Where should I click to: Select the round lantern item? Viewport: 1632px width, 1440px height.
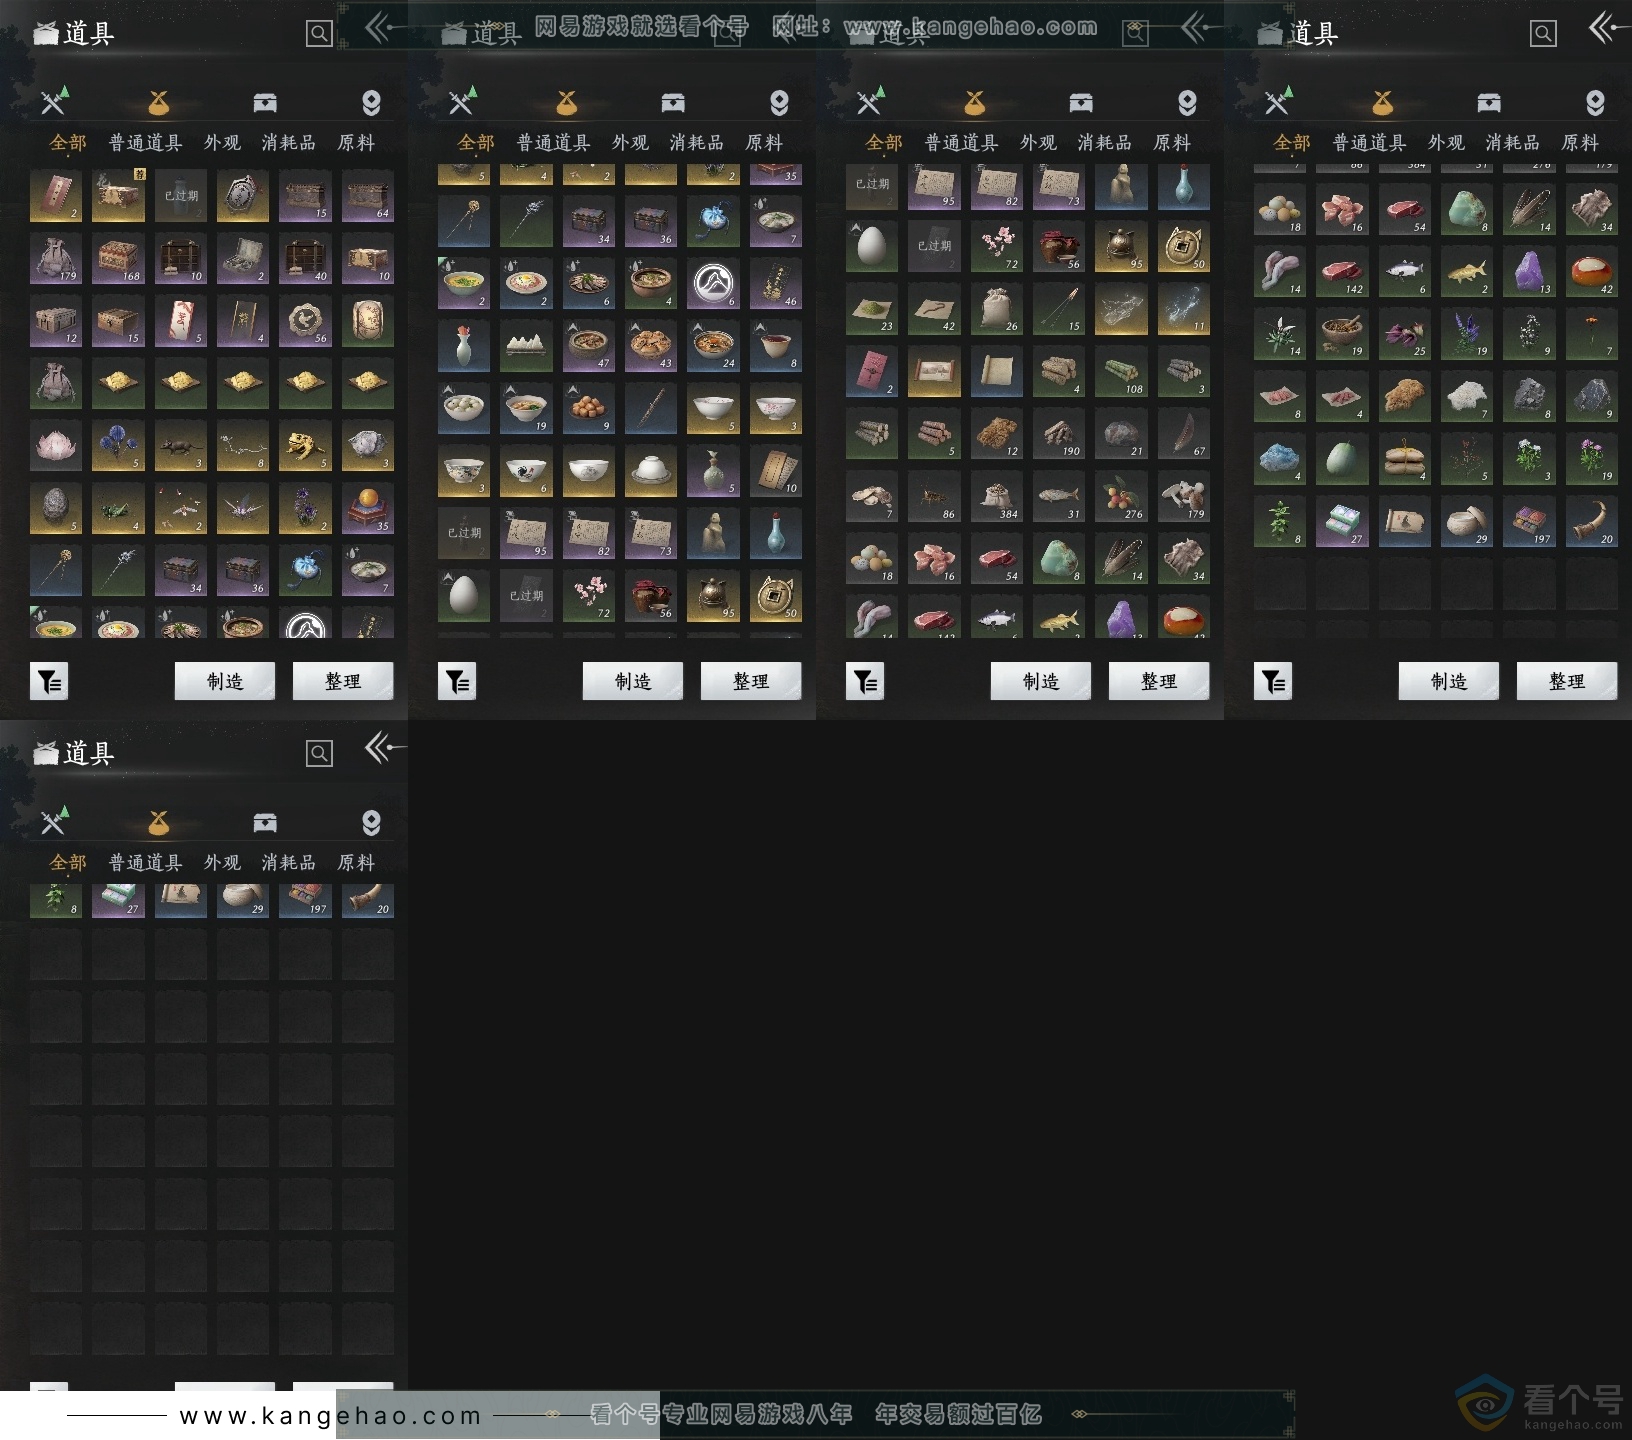click(x=368, y=321)
